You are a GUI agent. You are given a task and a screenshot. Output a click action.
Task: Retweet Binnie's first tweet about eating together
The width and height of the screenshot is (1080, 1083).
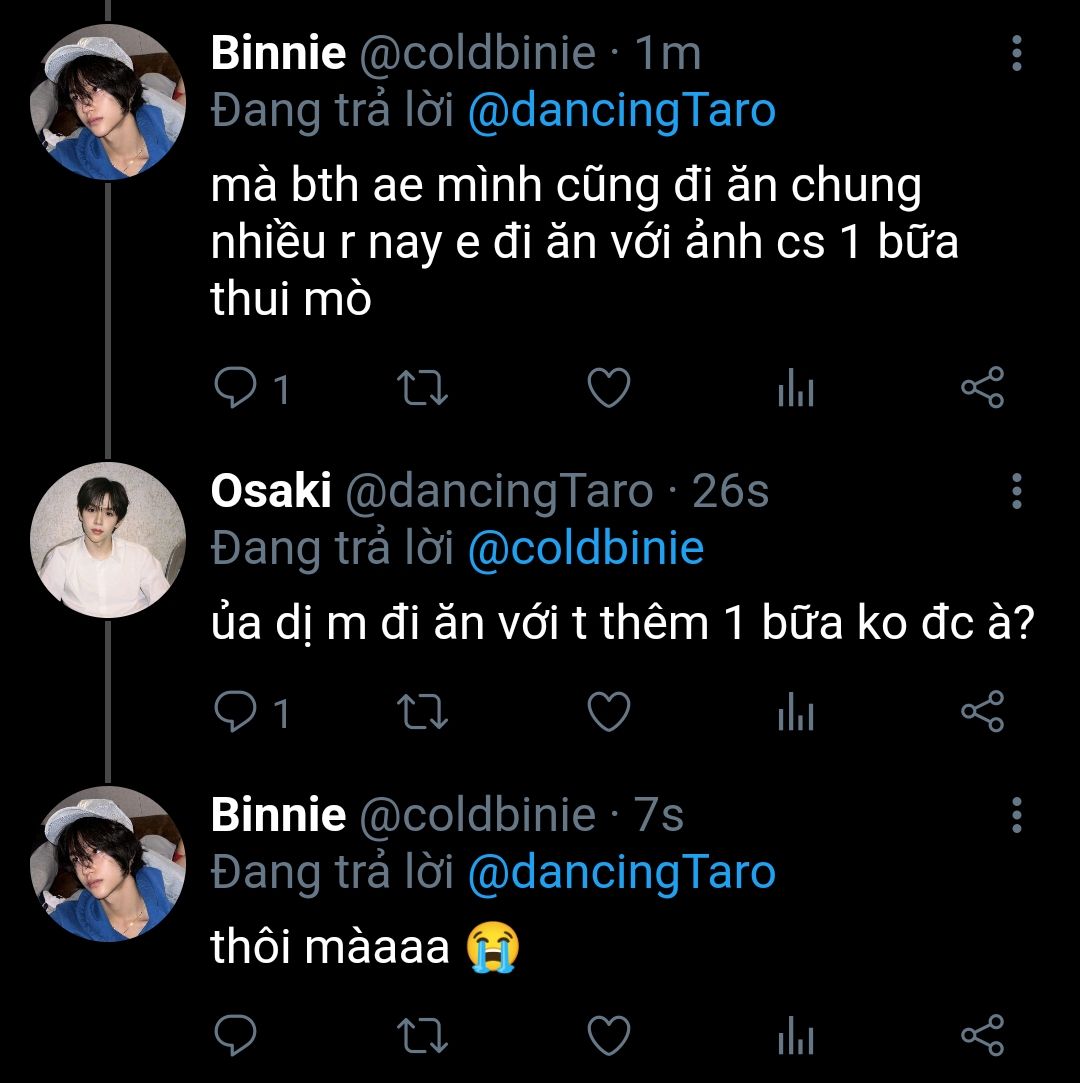coord(422,389)
